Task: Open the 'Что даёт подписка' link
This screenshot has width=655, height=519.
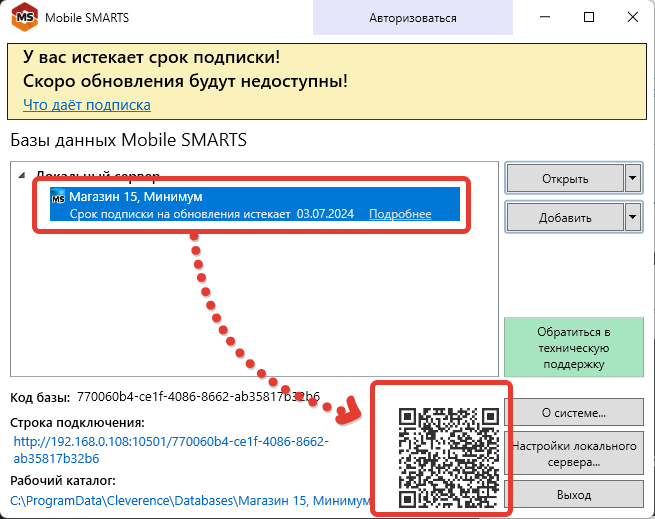Action: coord(86,104)
